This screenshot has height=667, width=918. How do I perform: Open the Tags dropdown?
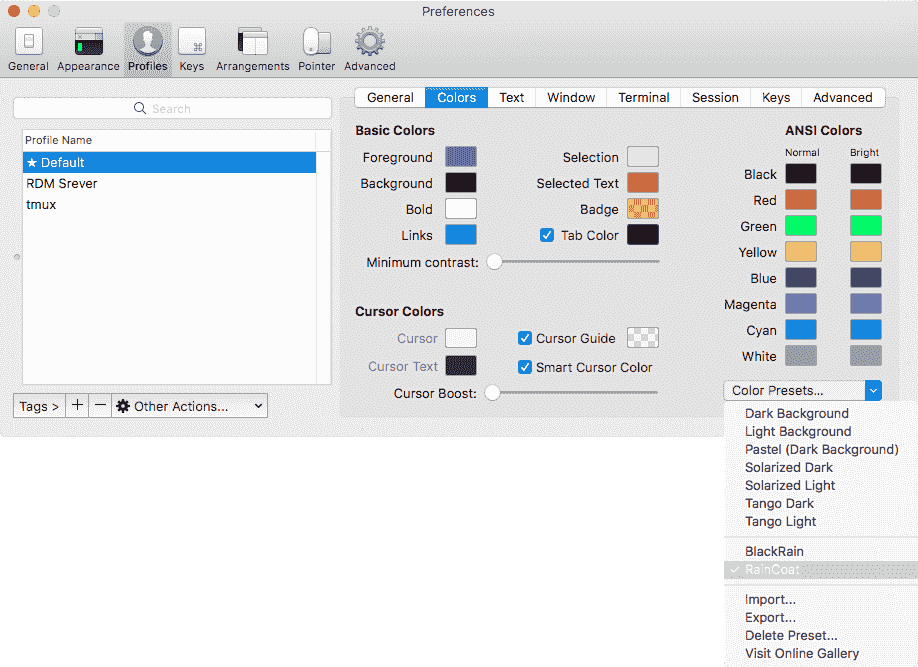[38, 406]
